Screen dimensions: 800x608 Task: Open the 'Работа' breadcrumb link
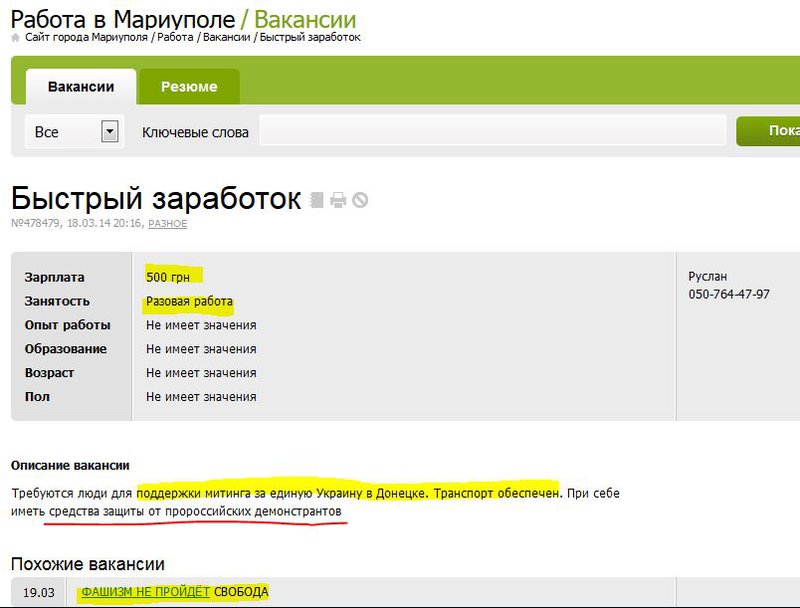pyautogui.click(x=175, y=37)
